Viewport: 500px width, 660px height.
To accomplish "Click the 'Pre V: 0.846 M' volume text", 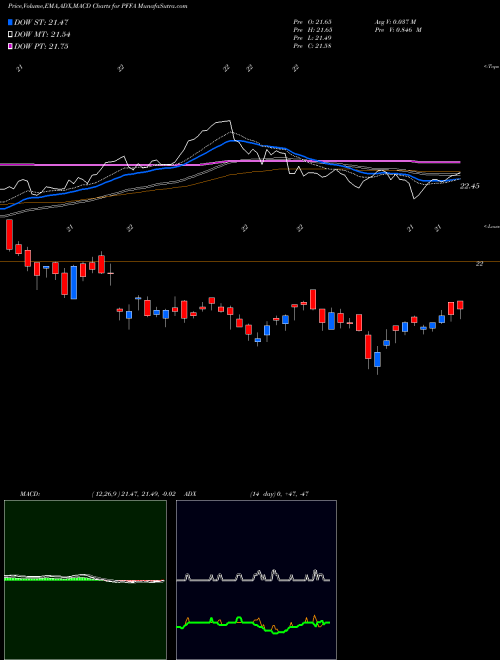I will (x=398, y=30).
